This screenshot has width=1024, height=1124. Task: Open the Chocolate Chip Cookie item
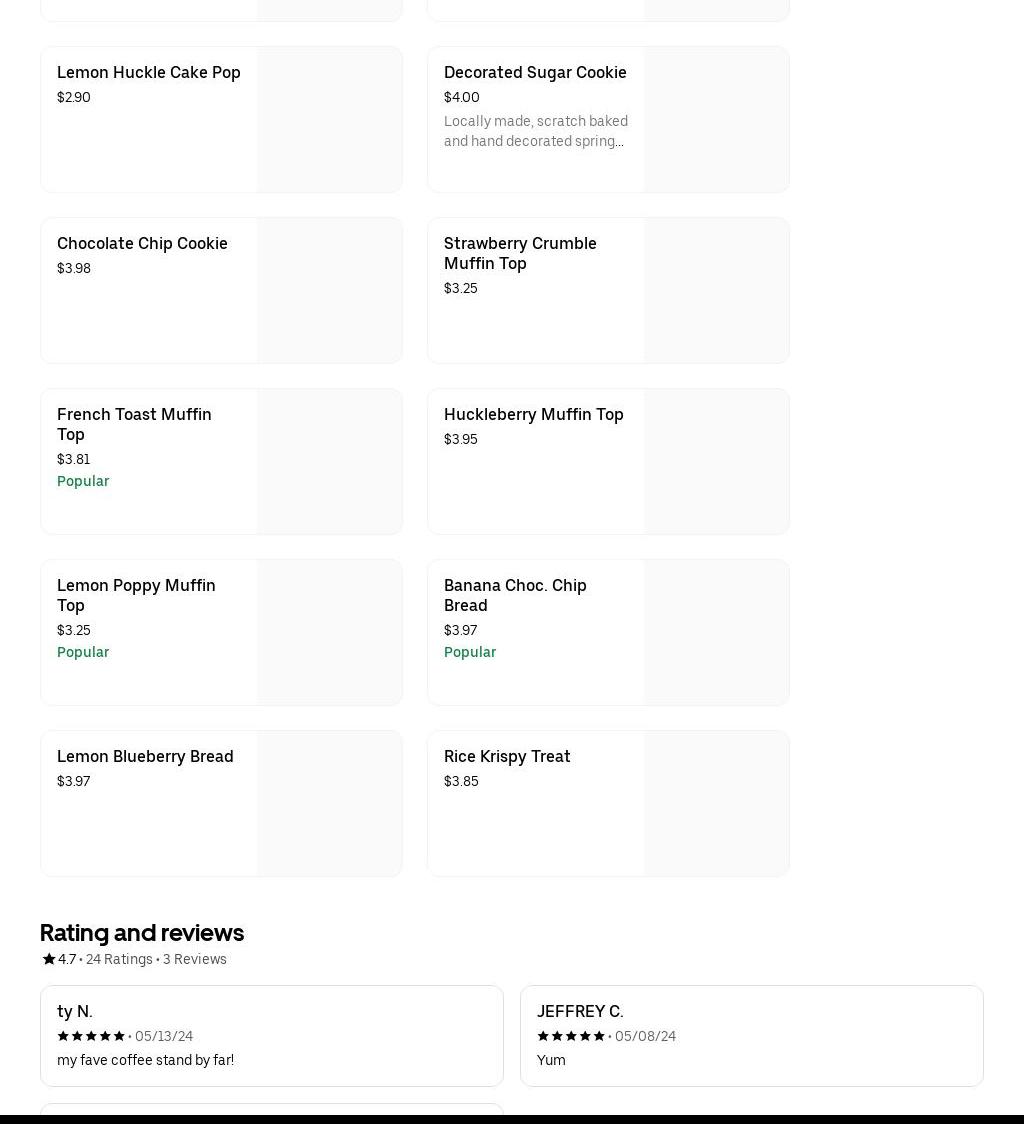(x=142, y=244)
